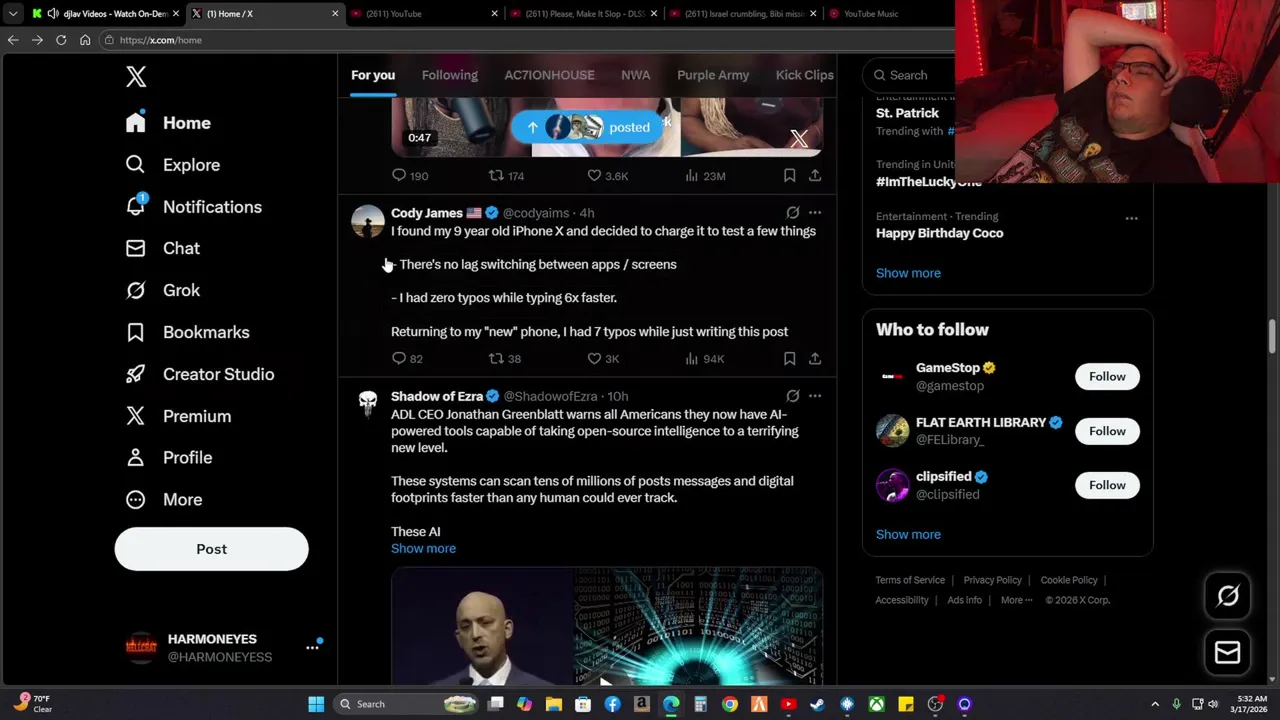
Task: Open the Kick Clips tab
Action: point(804,75)
